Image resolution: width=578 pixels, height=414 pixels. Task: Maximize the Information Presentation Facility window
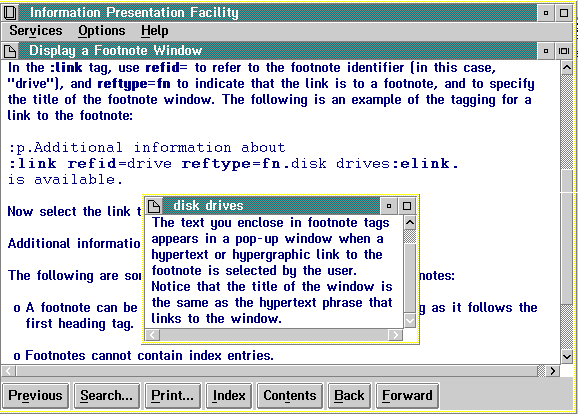pos(564,13)
